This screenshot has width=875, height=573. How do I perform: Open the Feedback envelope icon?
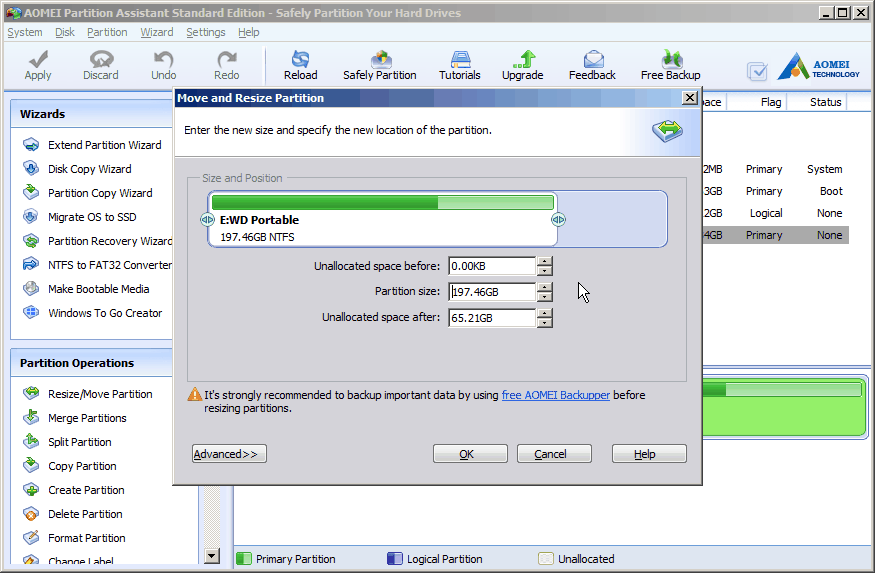click(593, 59)
